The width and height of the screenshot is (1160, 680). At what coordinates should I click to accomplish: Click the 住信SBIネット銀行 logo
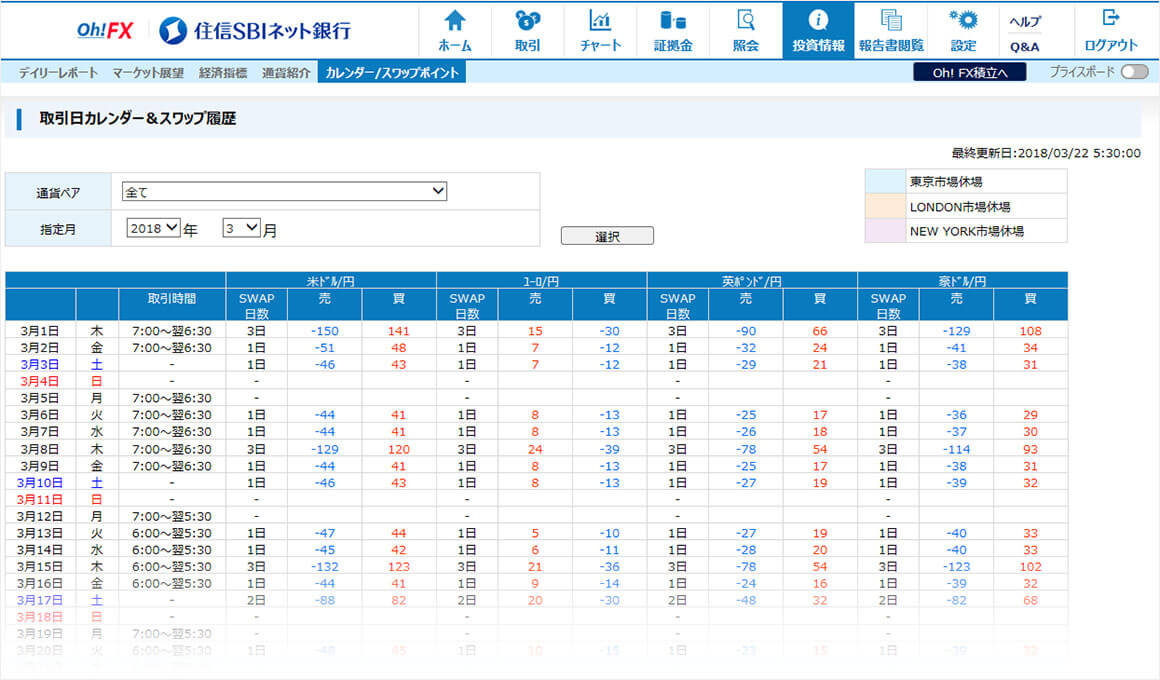[x=254, y=30]
